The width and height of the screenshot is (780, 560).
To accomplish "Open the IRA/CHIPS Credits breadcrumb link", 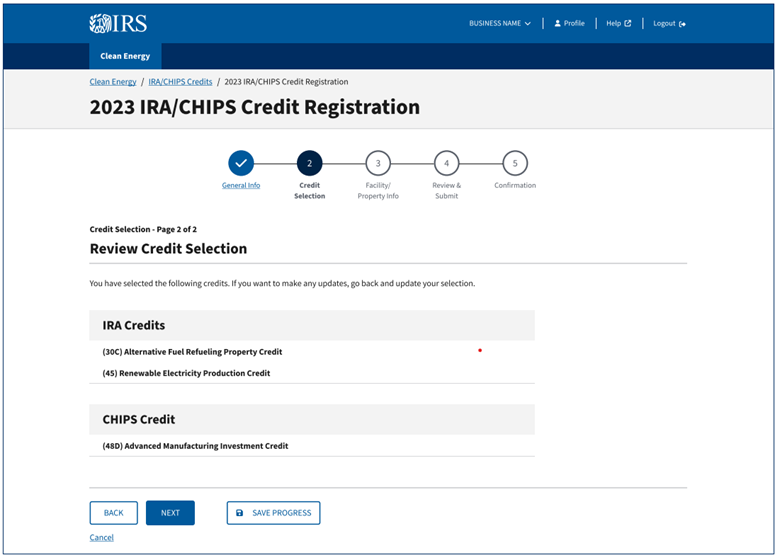I will point(180,82).
